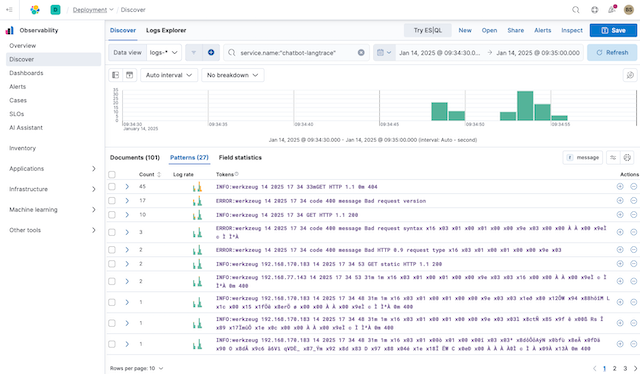Image resolution: width=640 pixels, height=374 pixels.
Task: Go to page 2 of patterns
Action: pos(614,368)
